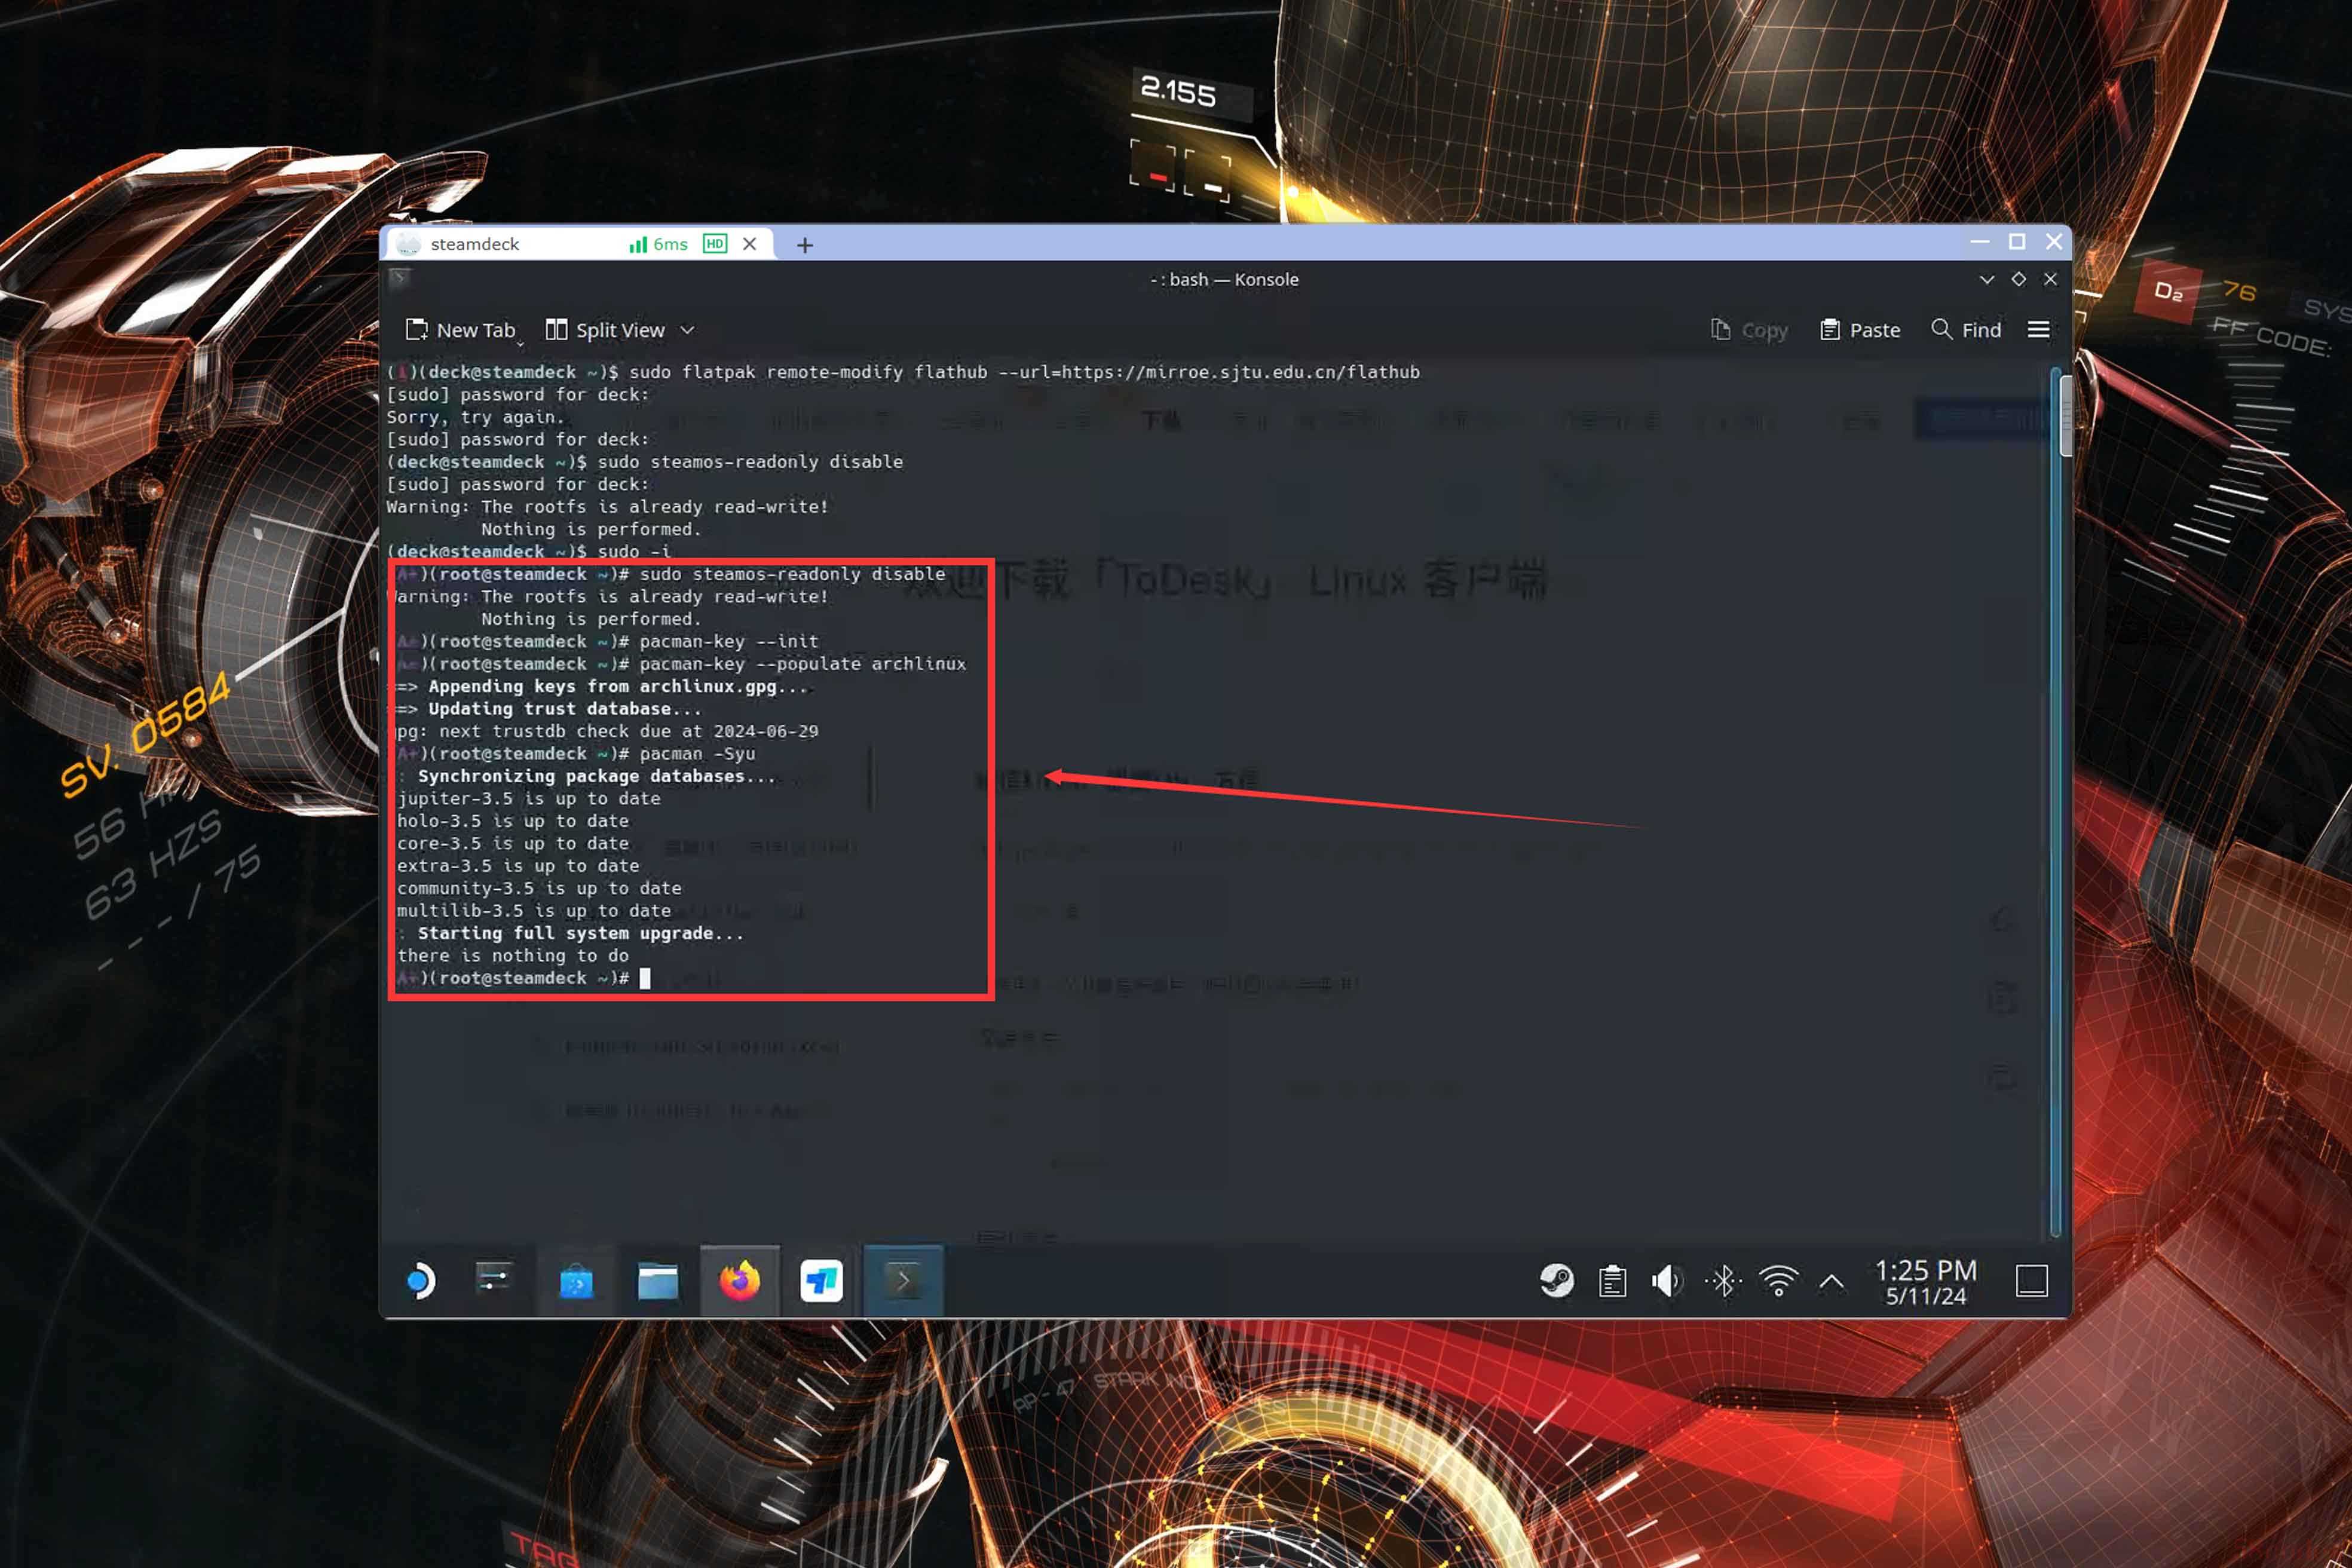Viewport: 2352px width, 1568px height.
Task: Click the HD quality indicator
Action: tap(715, 244)
